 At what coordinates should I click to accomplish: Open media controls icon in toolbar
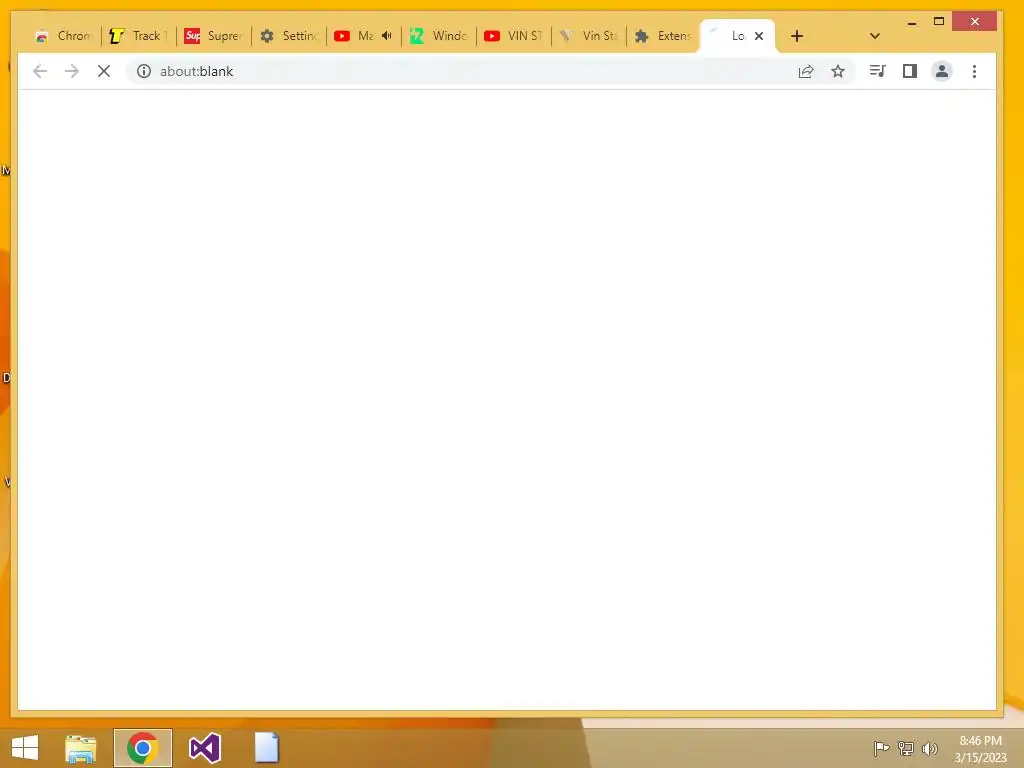tap(878, 71)
